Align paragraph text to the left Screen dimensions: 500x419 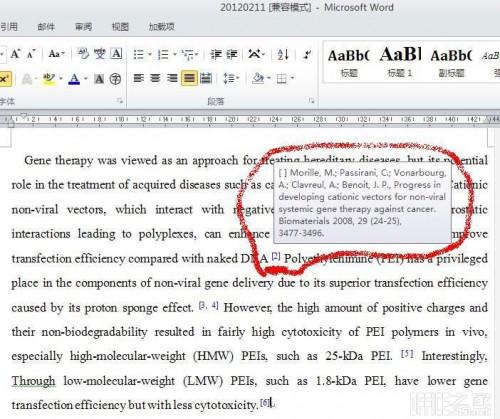pos(139,79)
